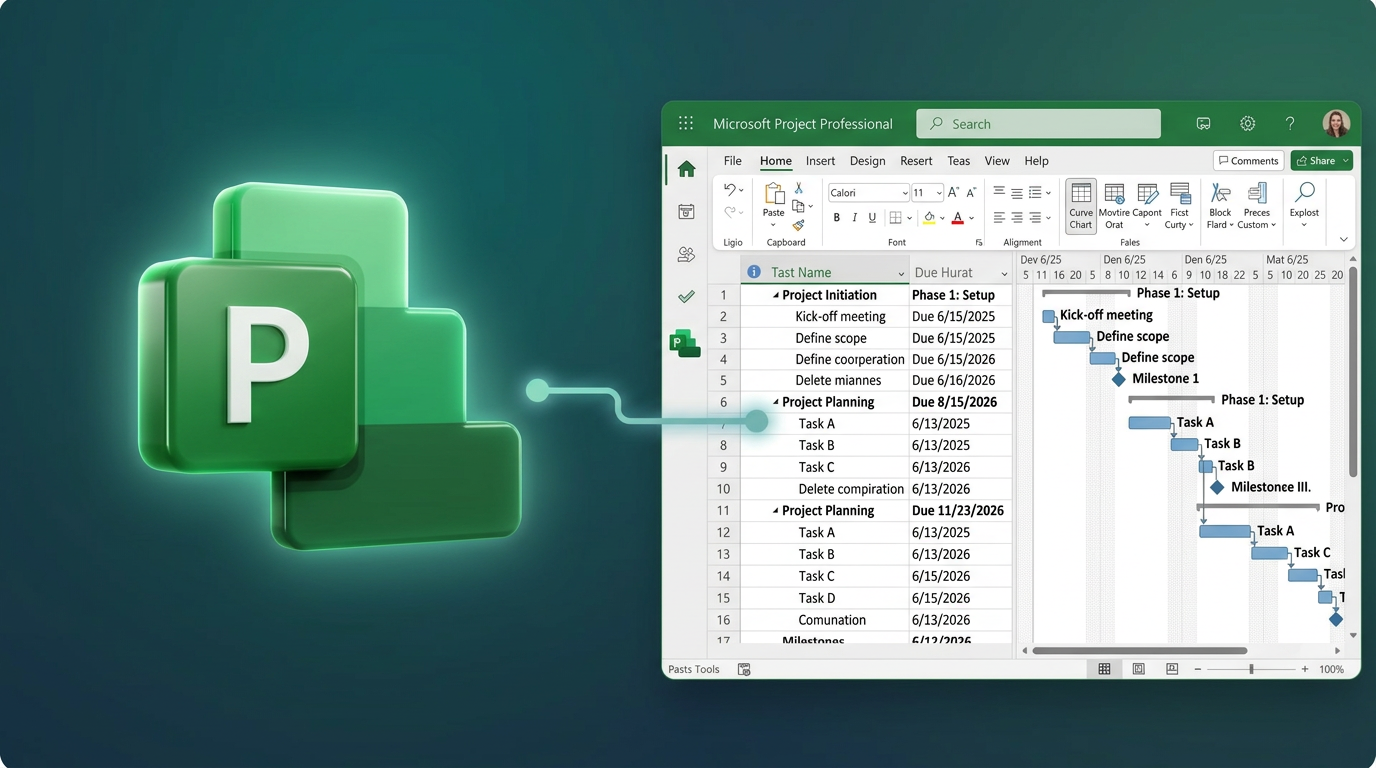Screen dimensions: 1376x768
Task: Switch to the Design tab
Action: 867,160
